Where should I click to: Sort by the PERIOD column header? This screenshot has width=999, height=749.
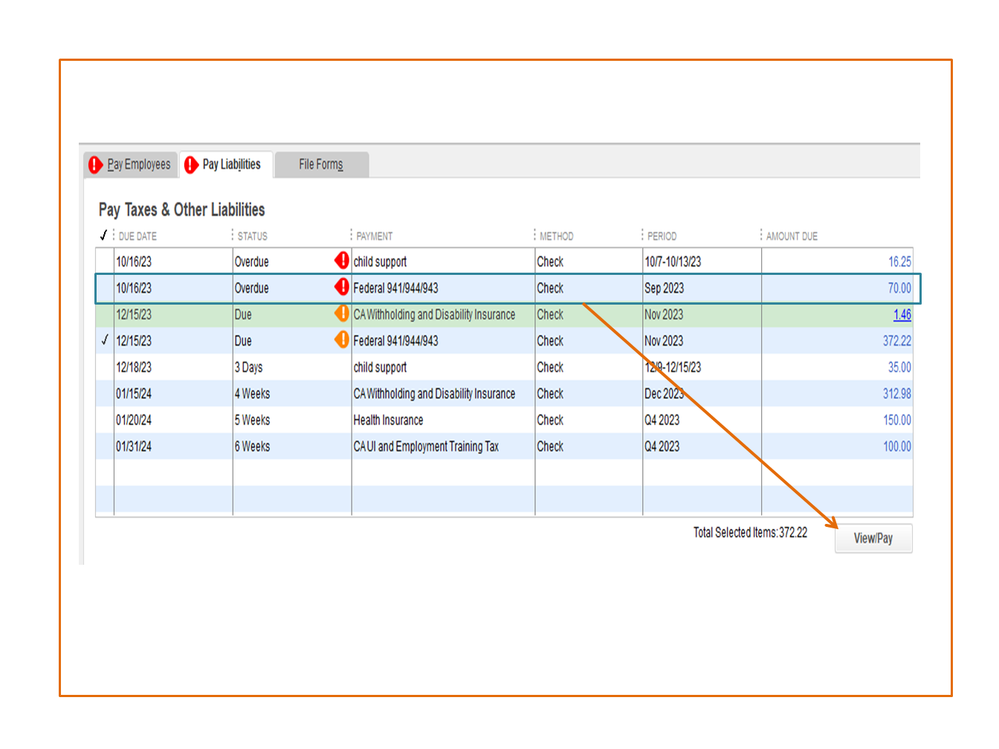click(661, 236)
